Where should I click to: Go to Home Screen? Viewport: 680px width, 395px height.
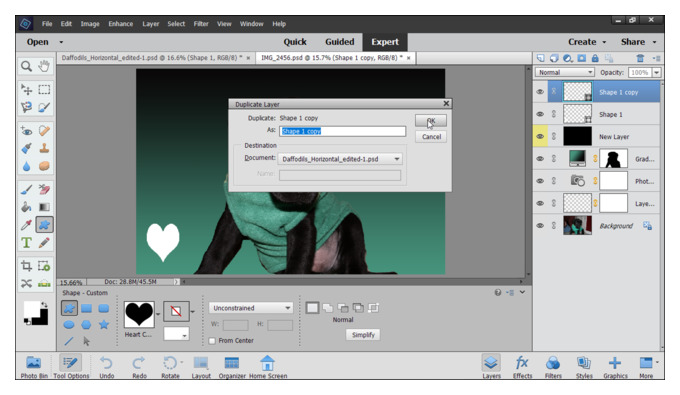coord(268,367)
